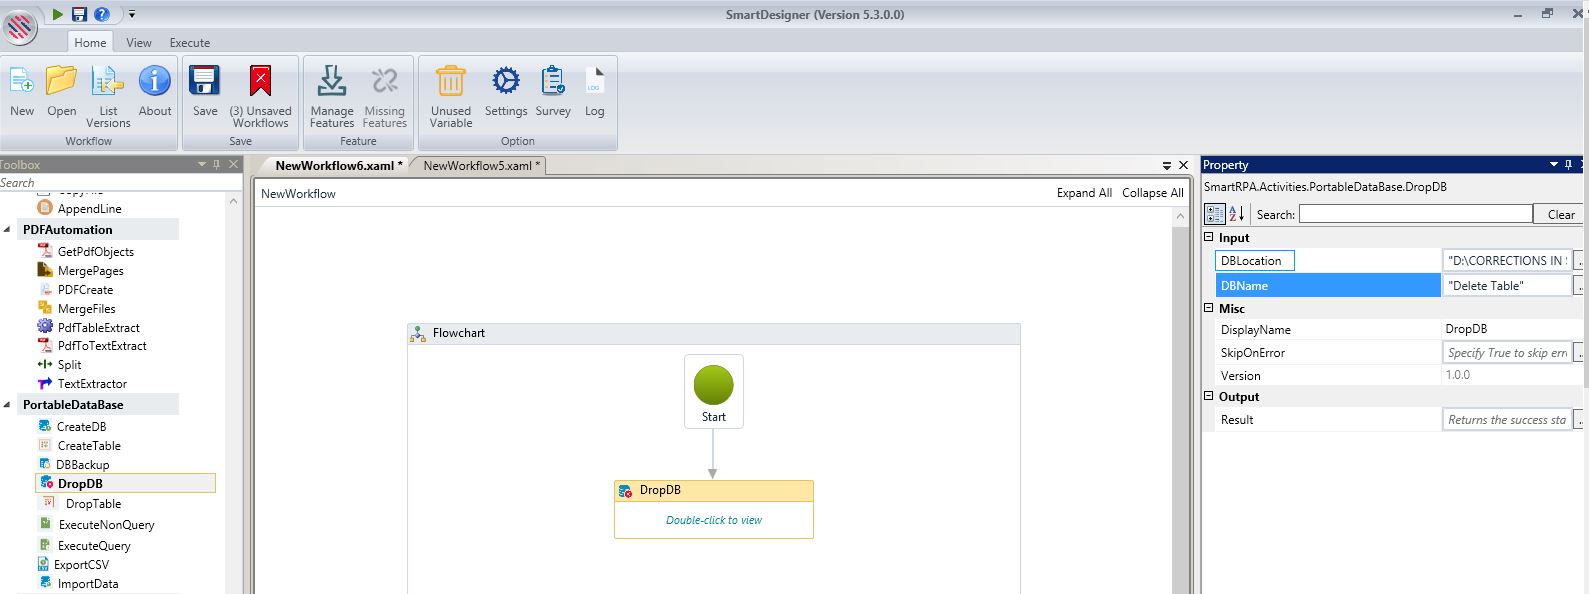Open Settings from the ribbon
Viewport: 1589px width, 594px height.
click(x=505, y=82)
